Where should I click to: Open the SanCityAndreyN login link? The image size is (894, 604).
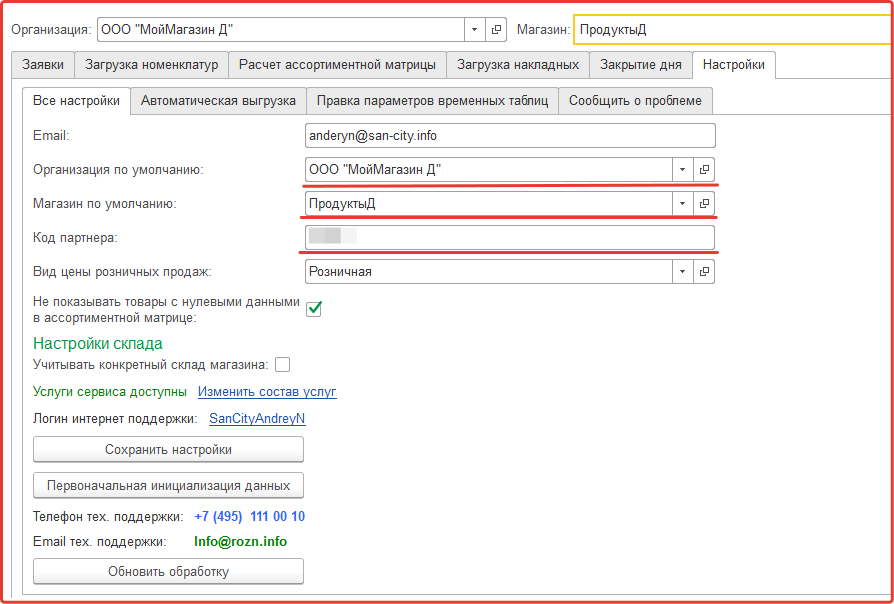pyautogui.click(x=257, y=419)
